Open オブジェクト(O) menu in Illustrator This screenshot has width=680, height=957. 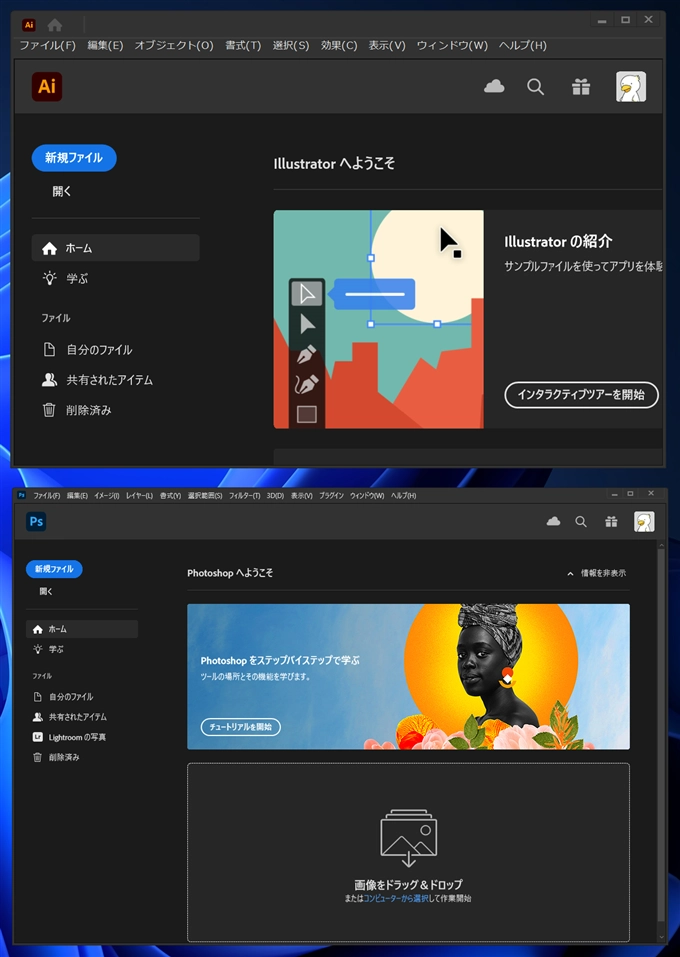(x=174, y=45)
